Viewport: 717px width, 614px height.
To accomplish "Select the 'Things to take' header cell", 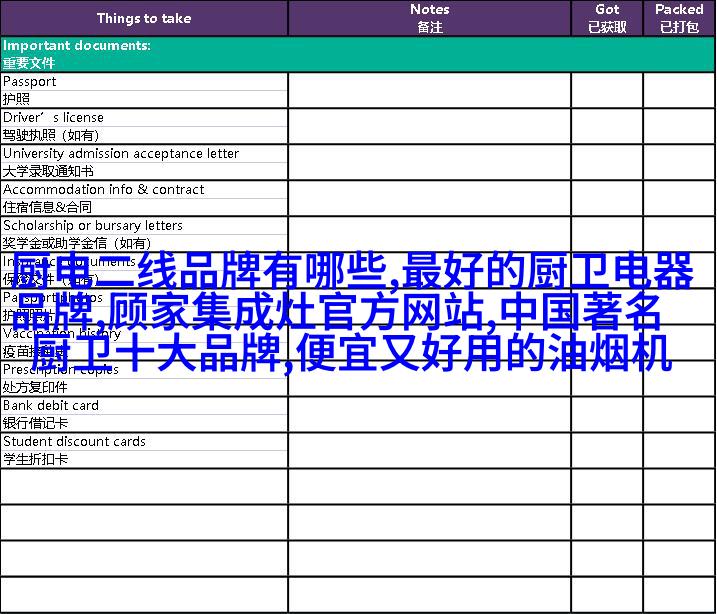I will coord(144,18).
